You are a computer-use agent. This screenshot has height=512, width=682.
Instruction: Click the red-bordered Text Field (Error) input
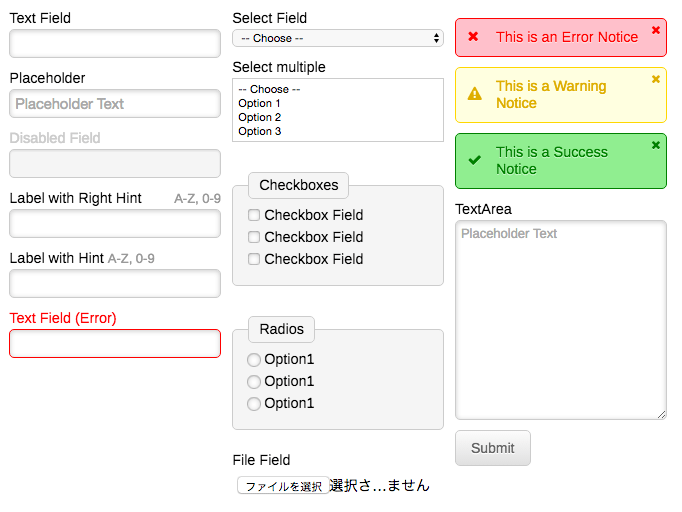point(115,344)
